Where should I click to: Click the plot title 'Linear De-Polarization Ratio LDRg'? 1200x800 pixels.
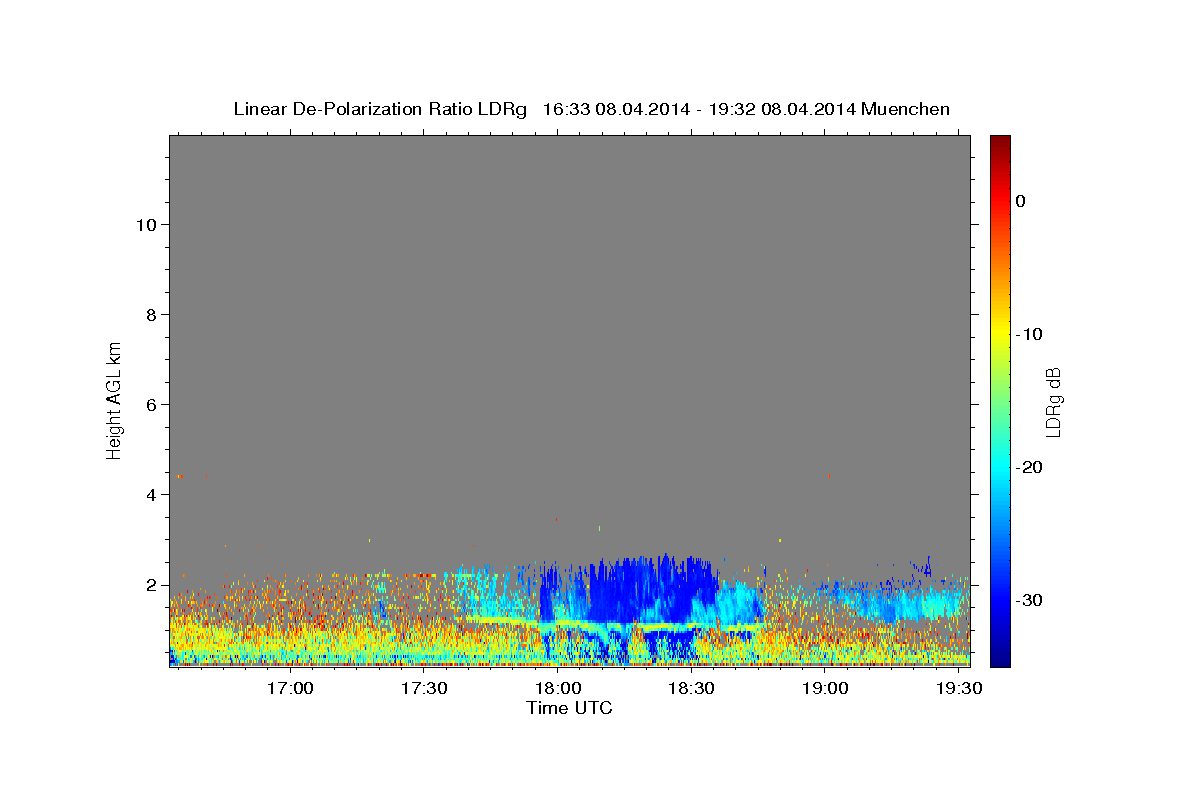[x=379, y=109]
